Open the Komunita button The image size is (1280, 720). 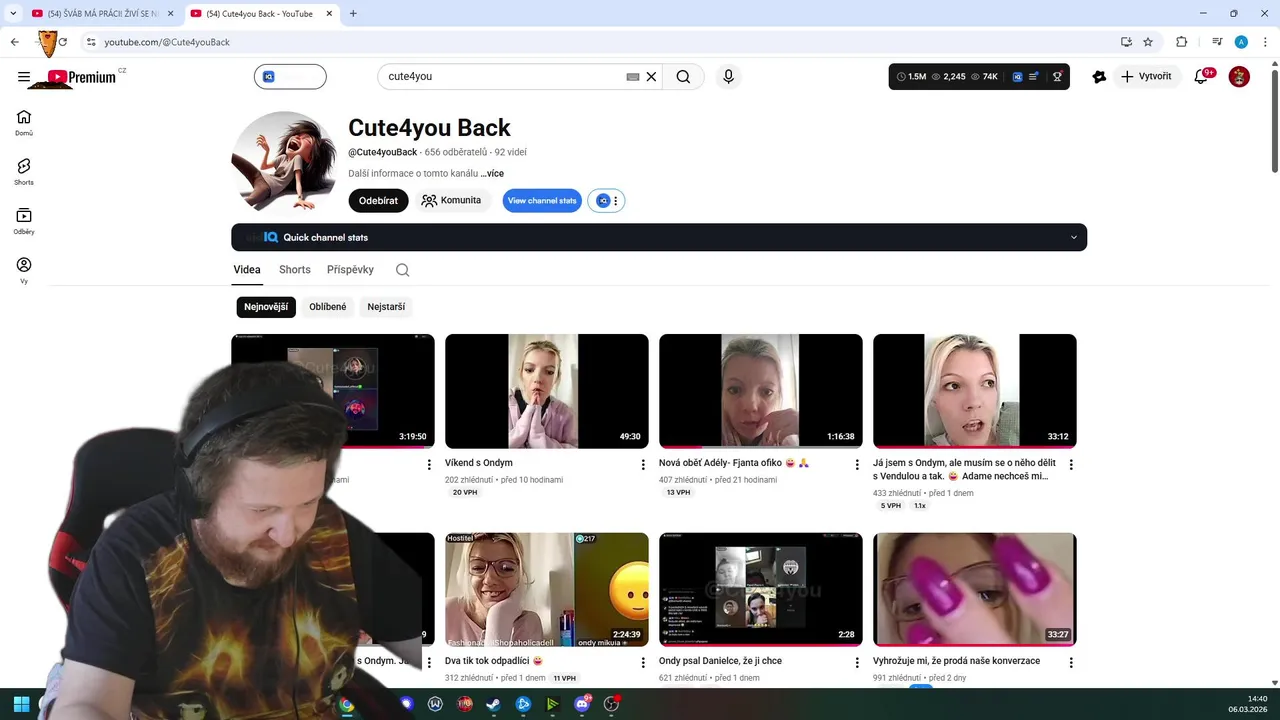452,201
